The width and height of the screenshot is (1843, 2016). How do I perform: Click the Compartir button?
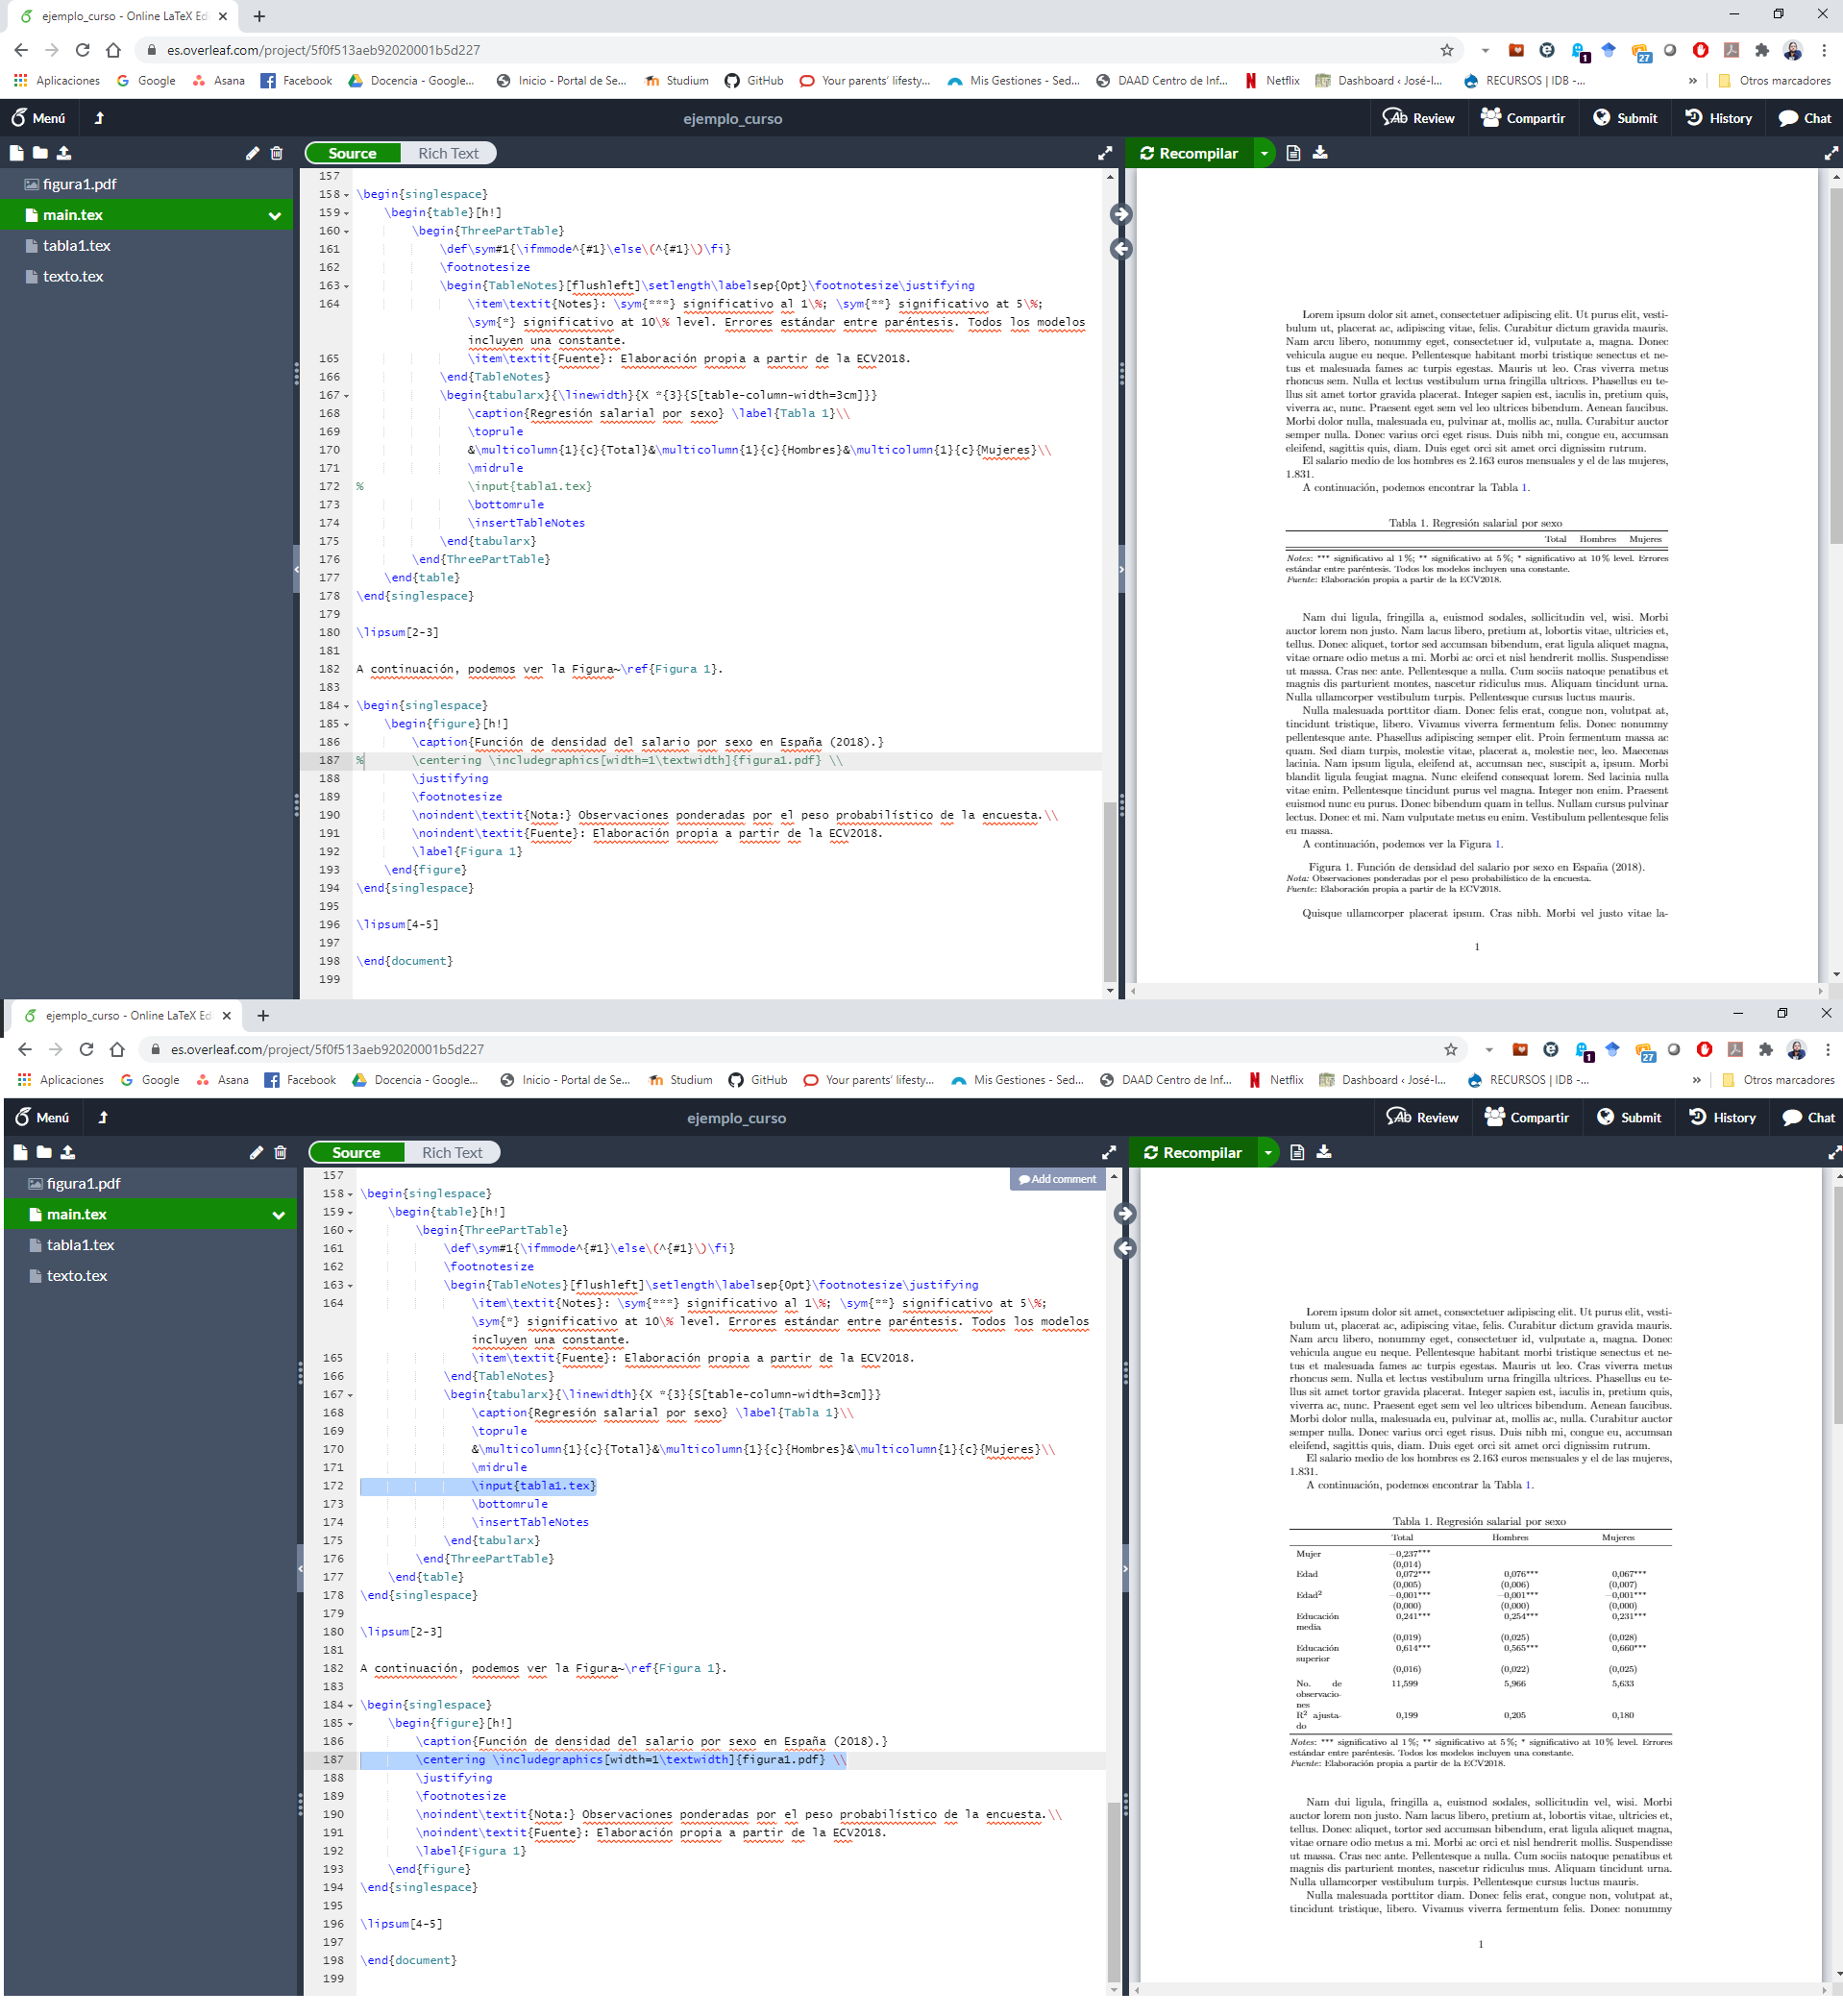pos(1523,118)
